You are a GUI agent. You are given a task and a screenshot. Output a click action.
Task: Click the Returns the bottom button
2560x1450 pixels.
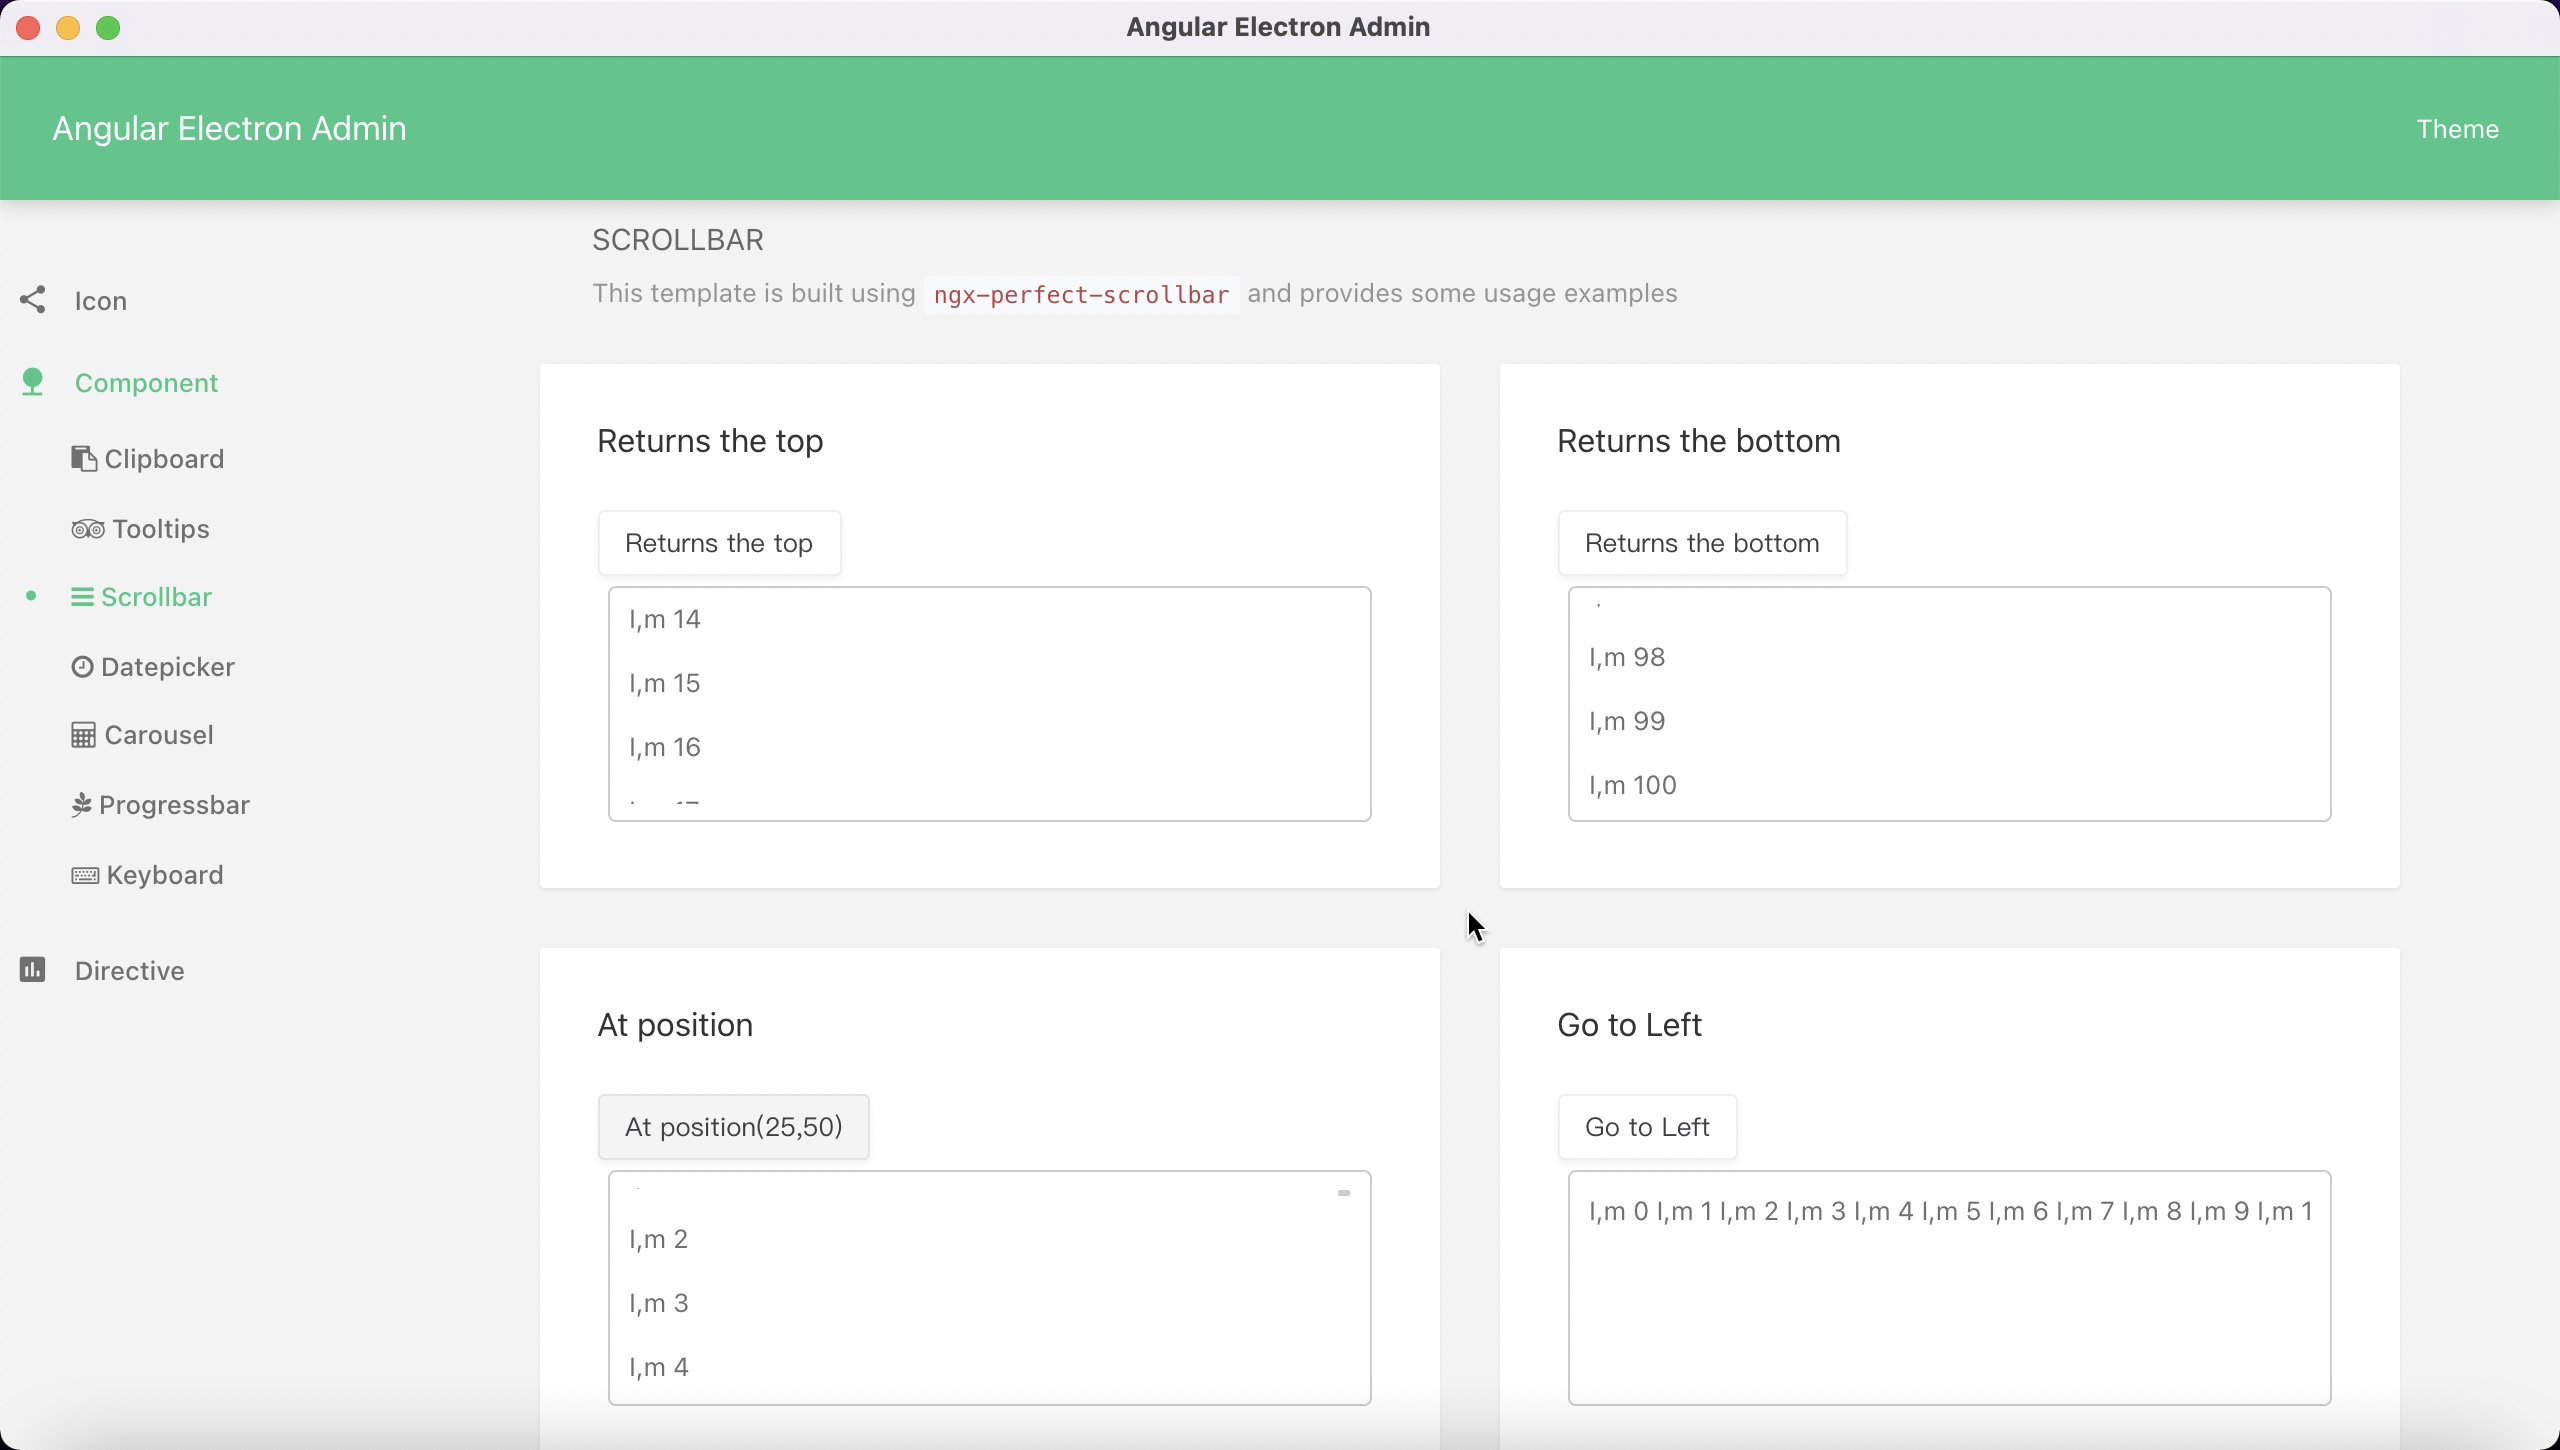point(1700,543)
